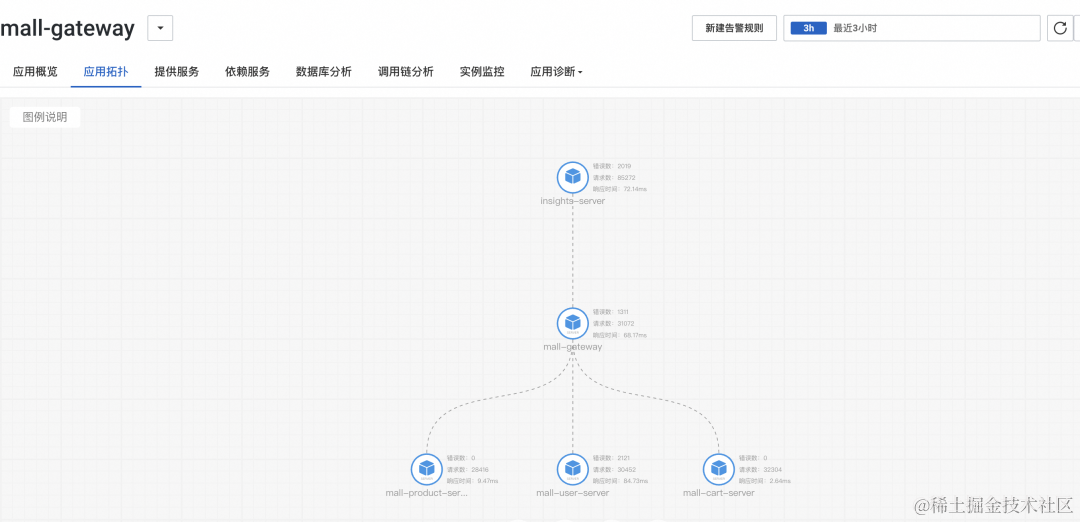Screen dimensions: 1080x522
Task: Click the mall-cart-server node label
Action: pyautogui.click(x=718, y=492)
